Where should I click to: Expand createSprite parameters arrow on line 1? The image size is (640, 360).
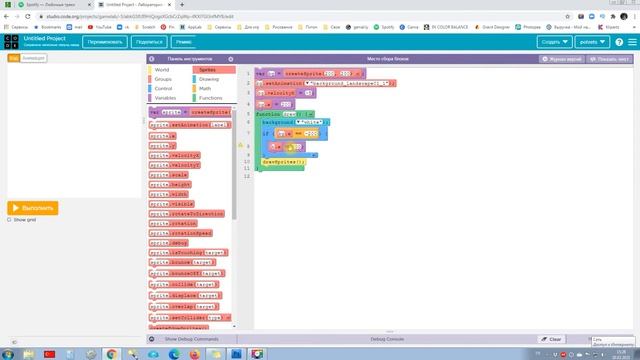tap(358, 73)
